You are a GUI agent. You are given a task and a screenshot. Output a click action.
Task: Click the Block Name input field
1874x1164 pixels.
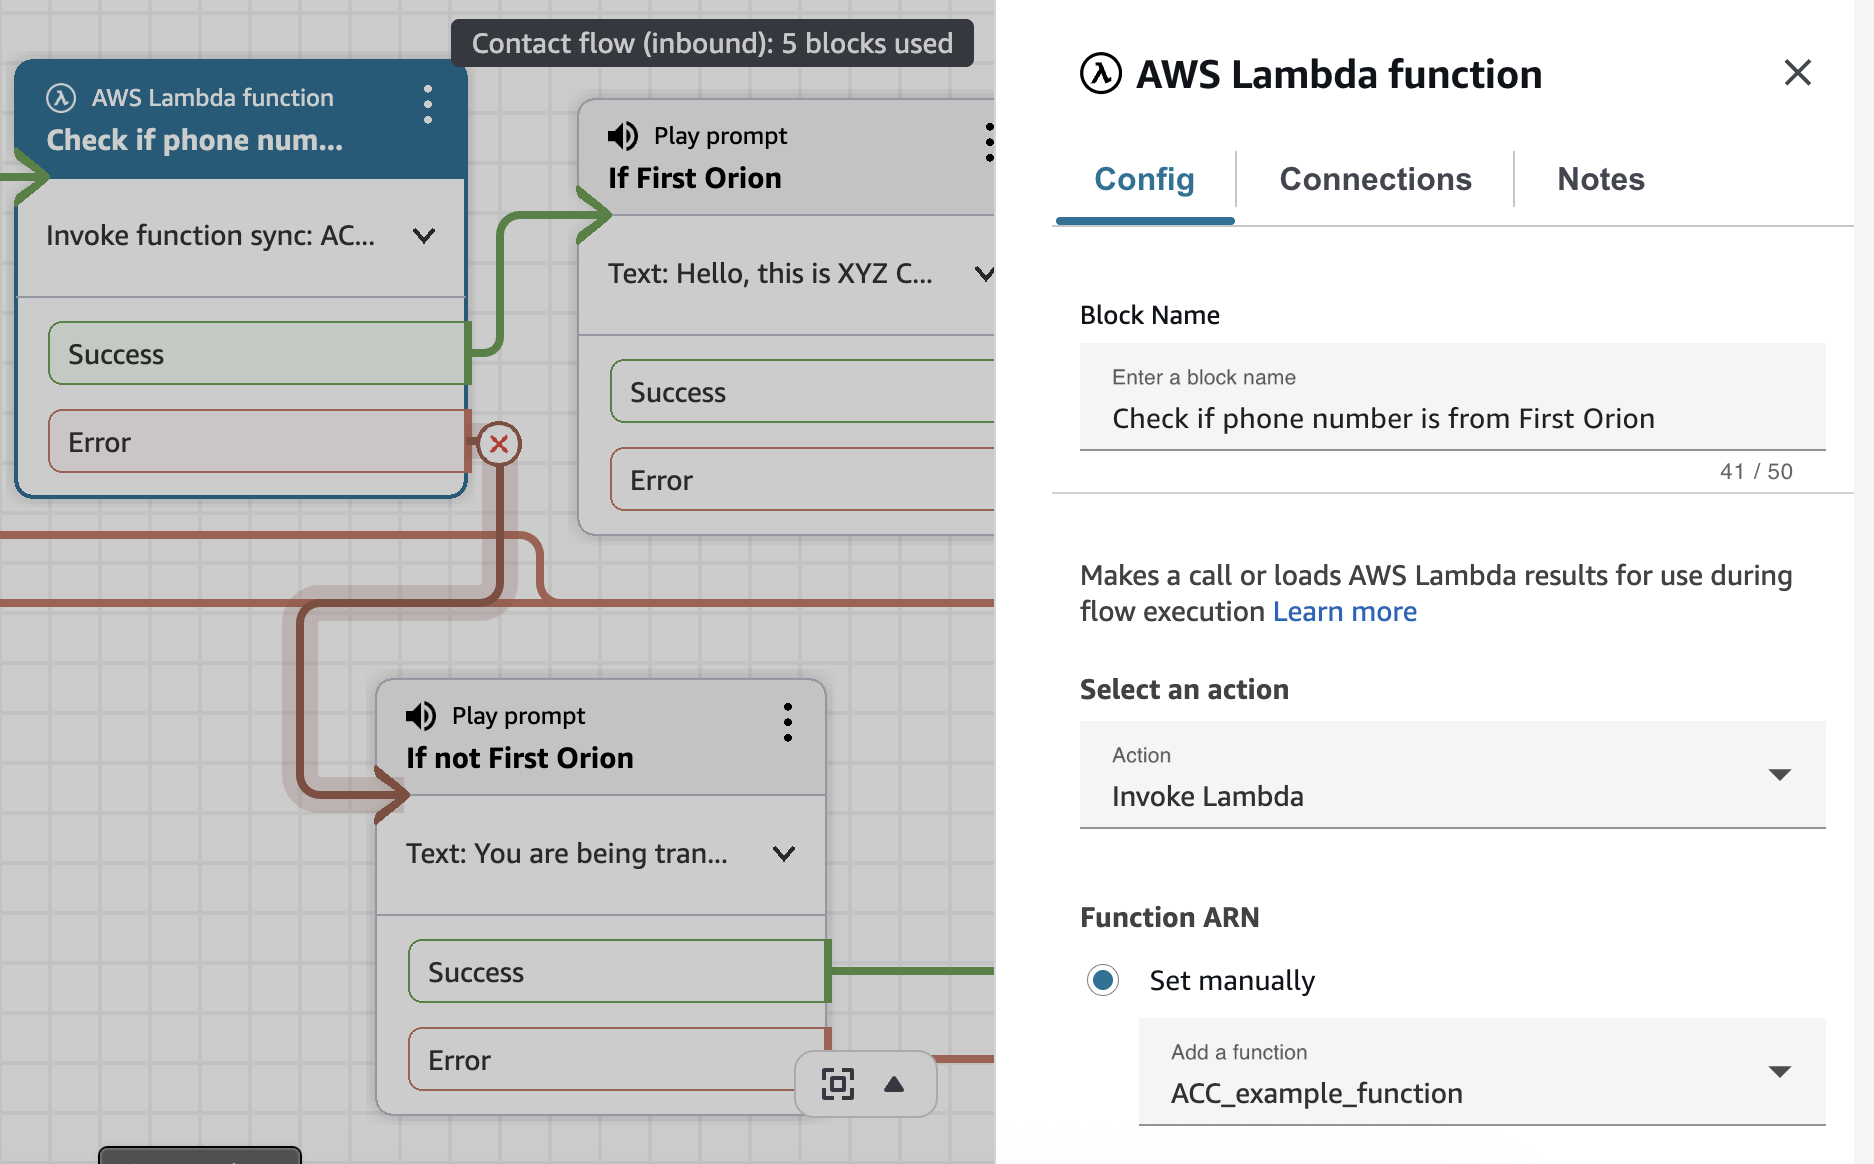[1452, 418]
